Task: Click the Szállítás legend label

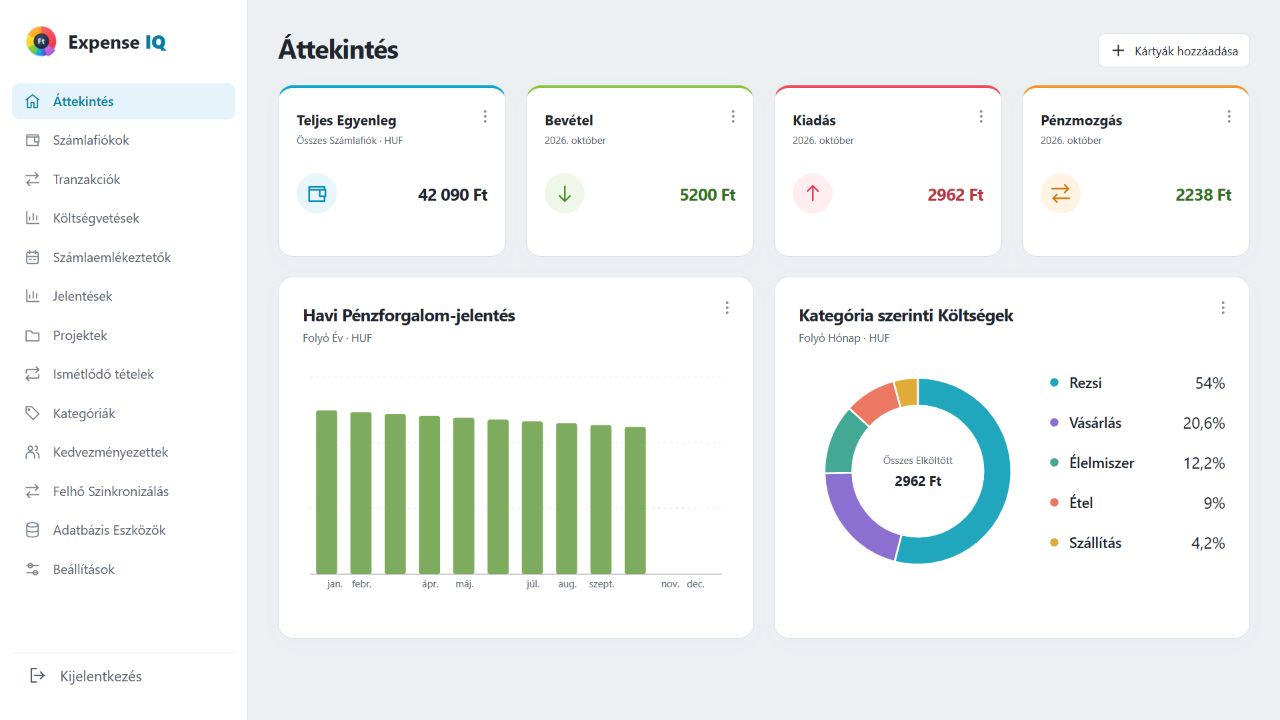Action: click(x=1096, y=543)
